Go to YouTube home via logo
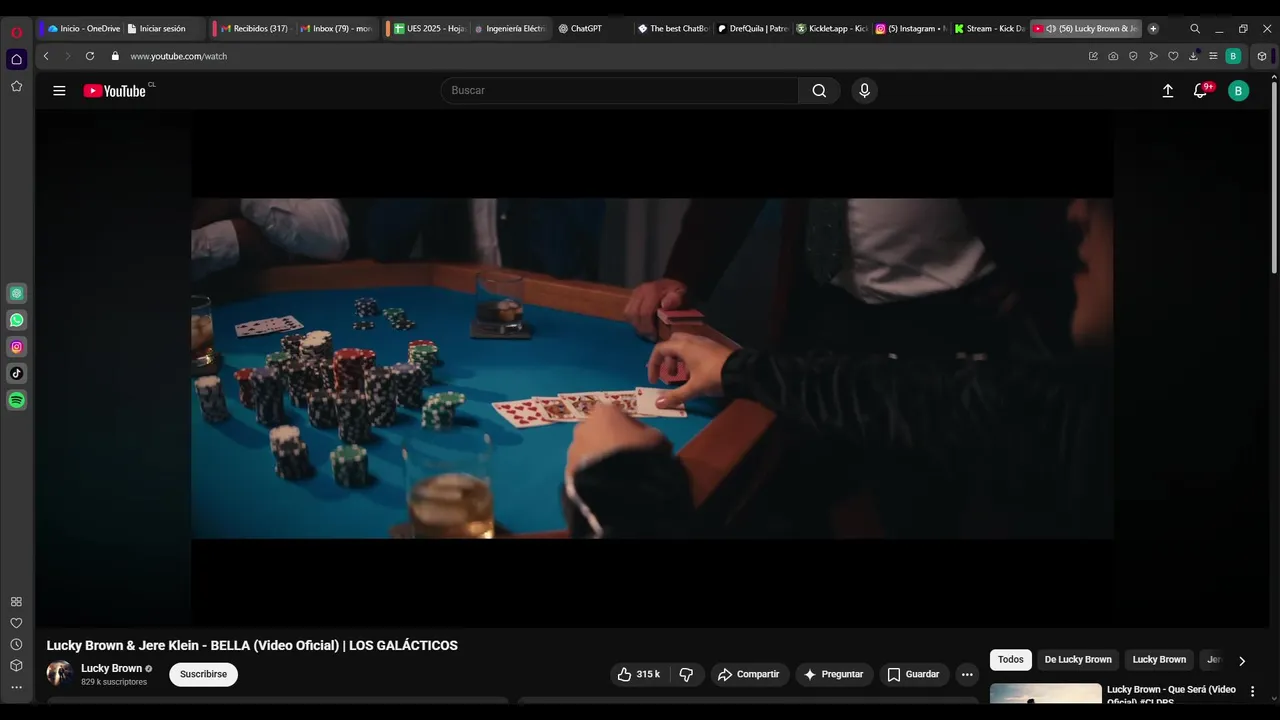 tap(115, 91)
